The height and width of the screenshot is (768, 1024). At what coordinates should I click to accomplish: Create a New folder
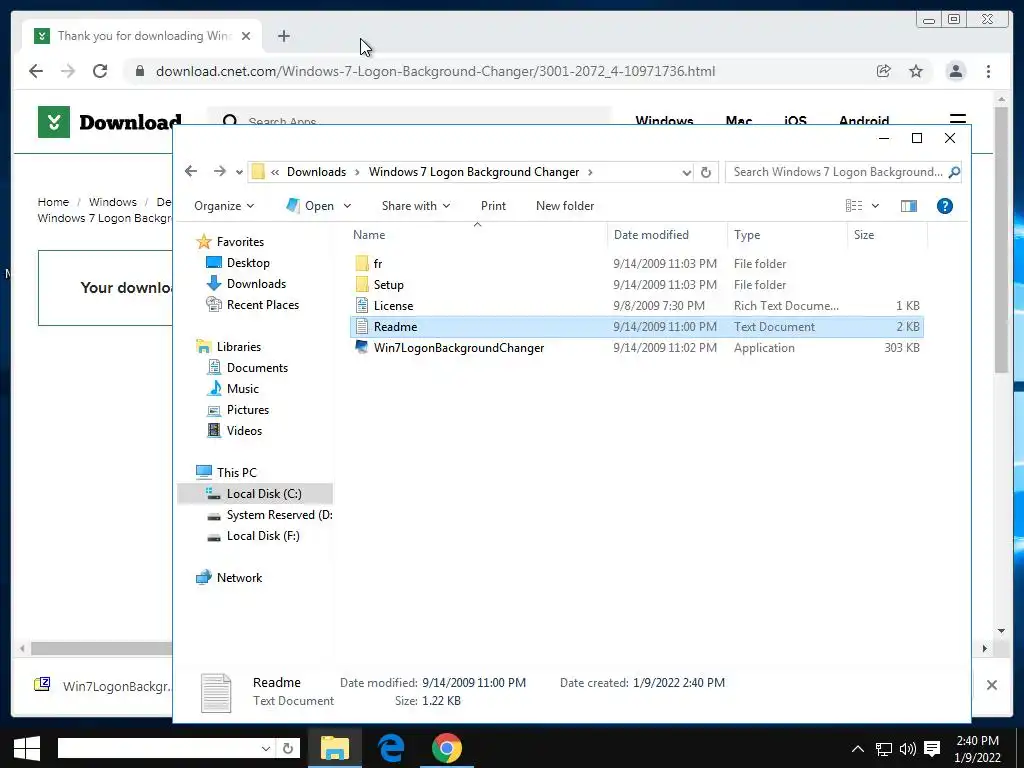pos(565,206)
